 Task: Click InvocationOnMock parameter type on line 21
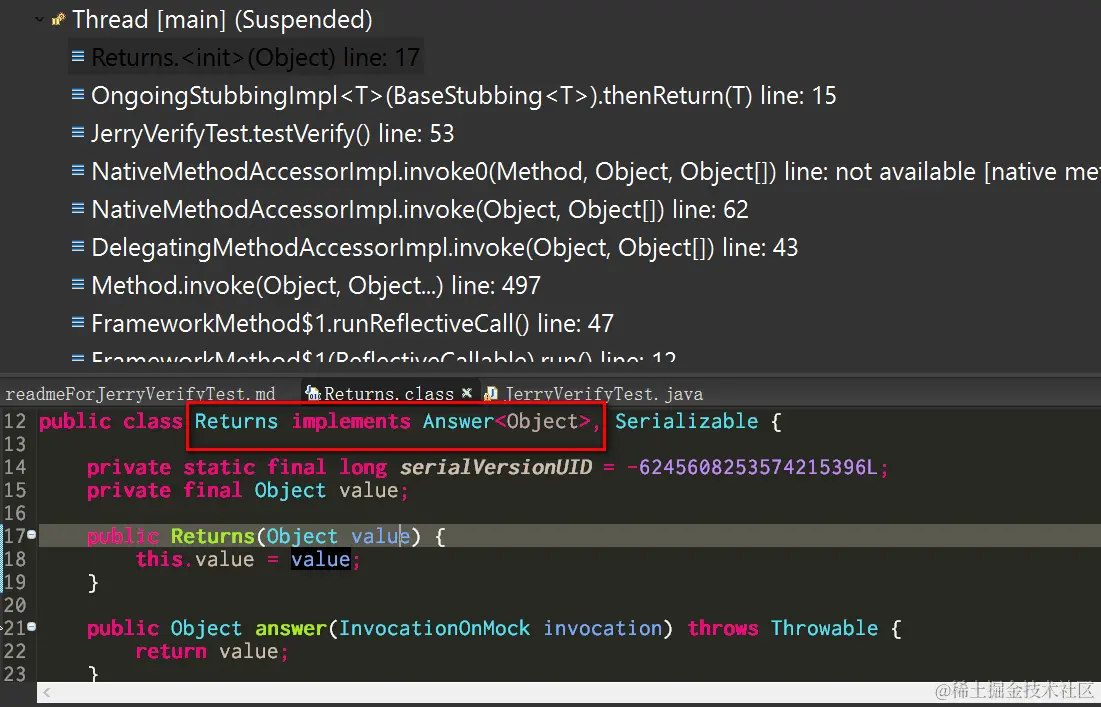pyautogui.click(x=434, y=628)
